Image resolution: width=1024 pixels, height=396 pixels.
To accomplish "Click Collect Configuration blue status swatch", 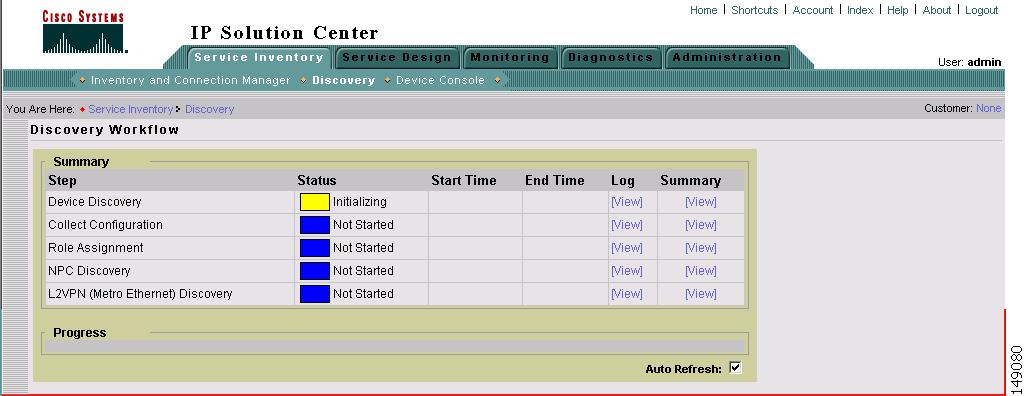I will (x=315, y=225).
